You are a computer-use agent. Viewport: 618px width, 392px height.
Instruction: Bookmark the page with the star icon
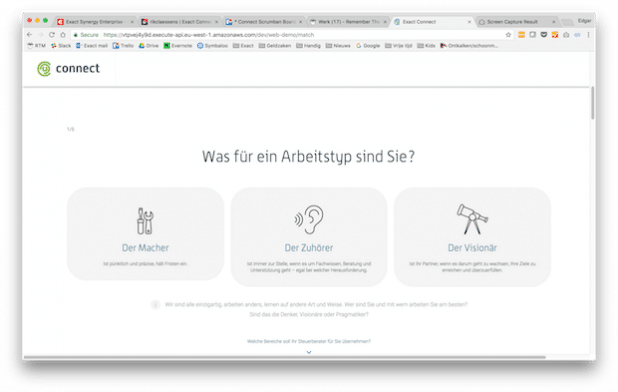click(508, 35)
